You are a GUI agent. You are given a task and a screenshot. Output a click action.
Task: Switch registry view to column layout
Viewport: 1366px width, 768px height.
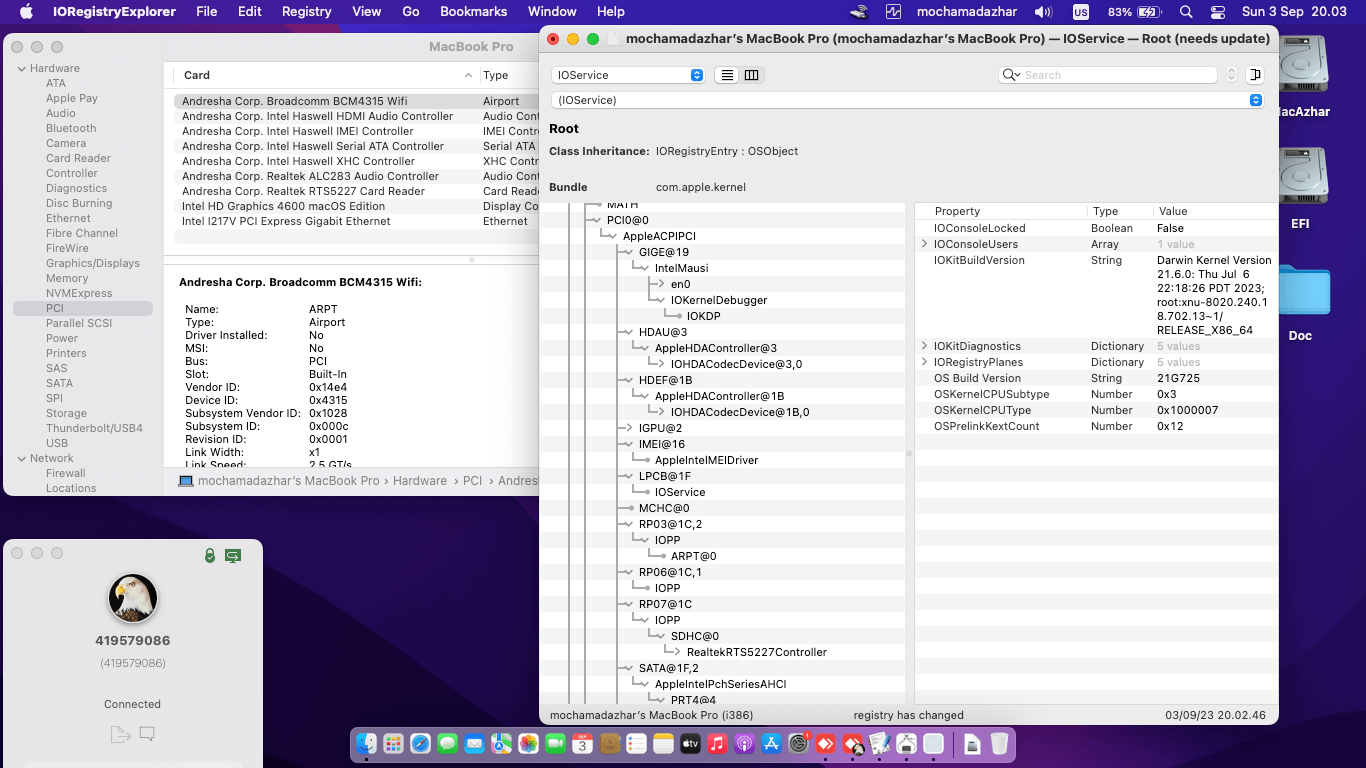751,75
